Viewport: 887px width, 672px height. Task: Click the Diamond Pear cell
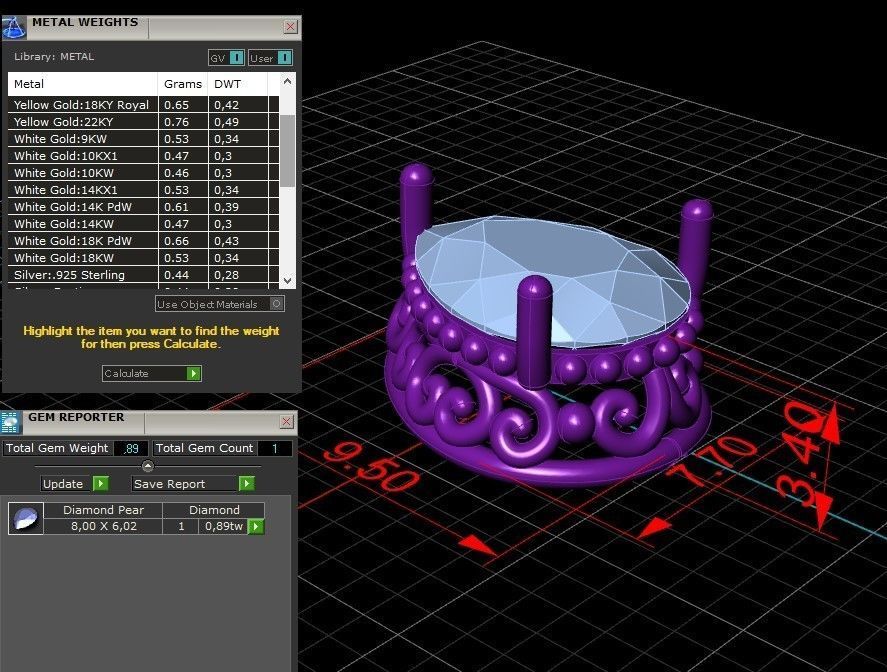click(104, 510)
